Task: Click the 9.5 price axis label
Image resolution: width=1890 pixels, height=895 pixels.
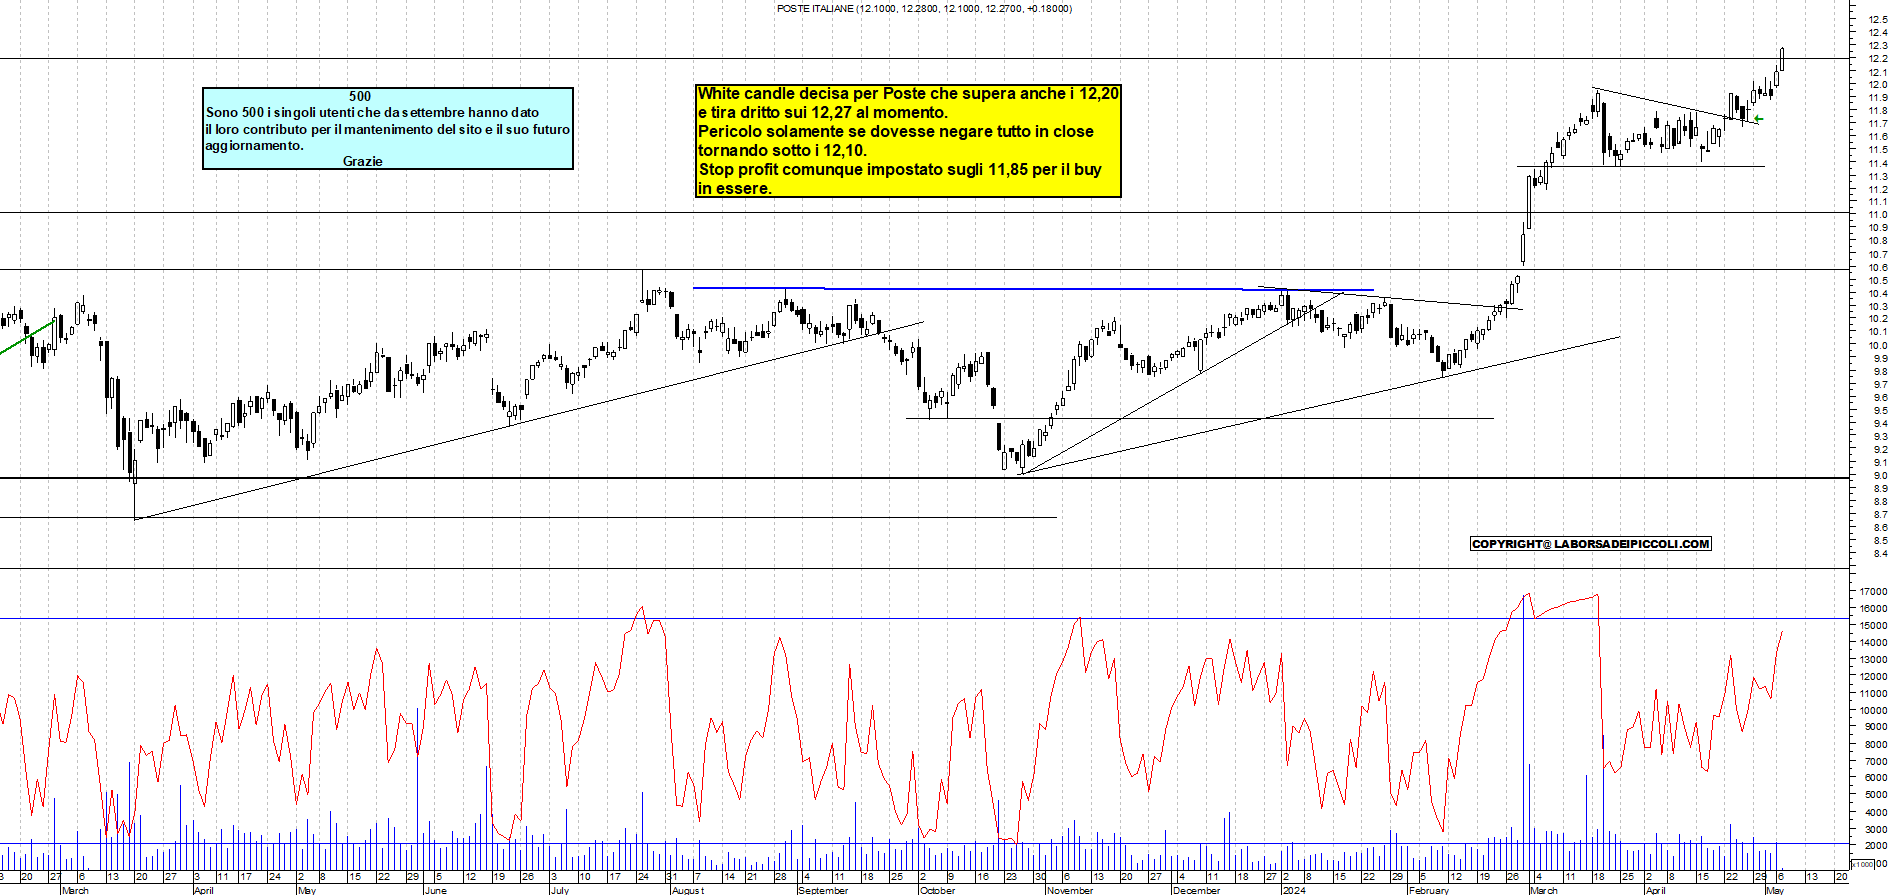Action: 1879,410
